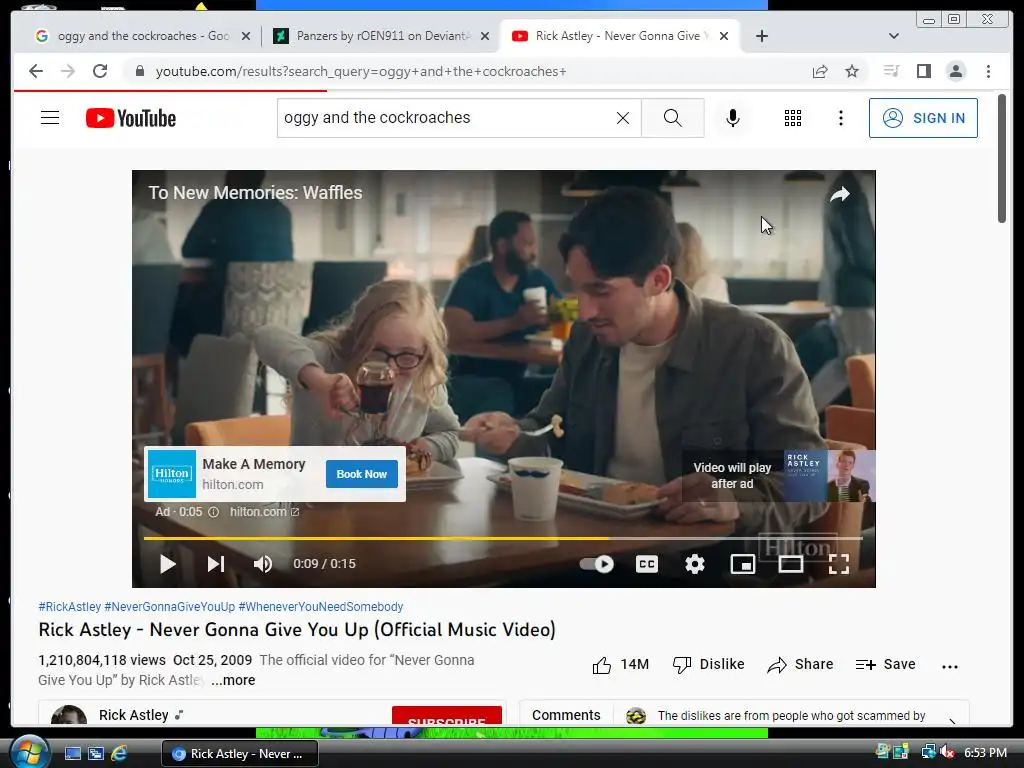Open the hilton.com ad link

click(x=264, y=512)
